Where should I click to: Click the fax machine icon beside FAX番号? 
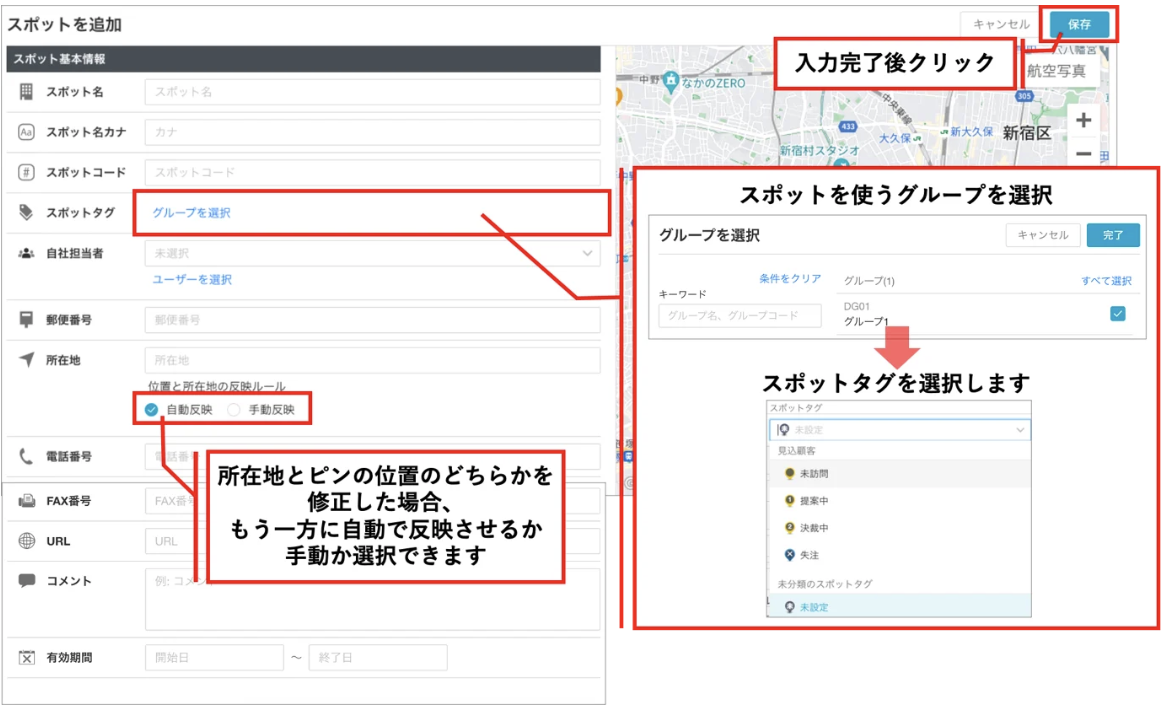(26, 501)
